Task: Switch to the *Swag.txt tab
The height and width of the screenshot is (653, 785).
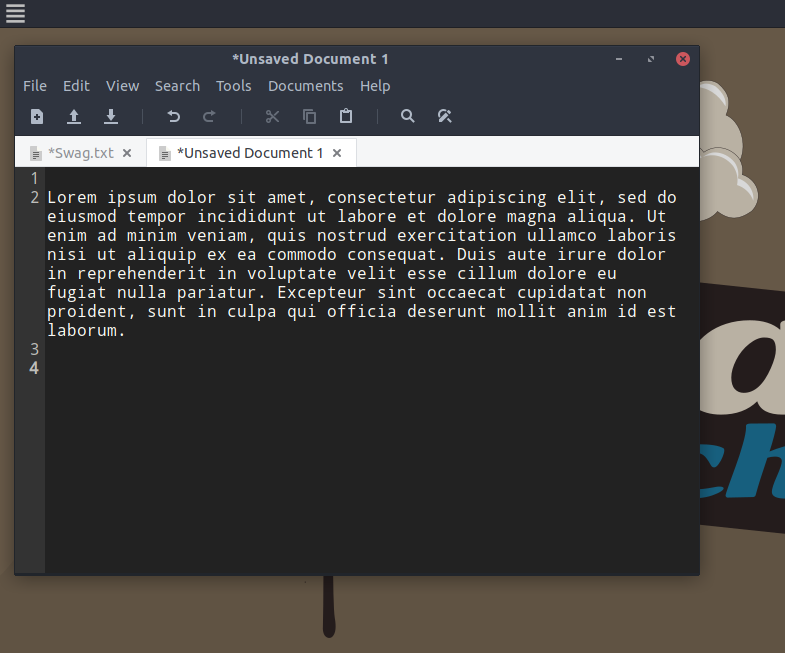Action: [80, 153]
